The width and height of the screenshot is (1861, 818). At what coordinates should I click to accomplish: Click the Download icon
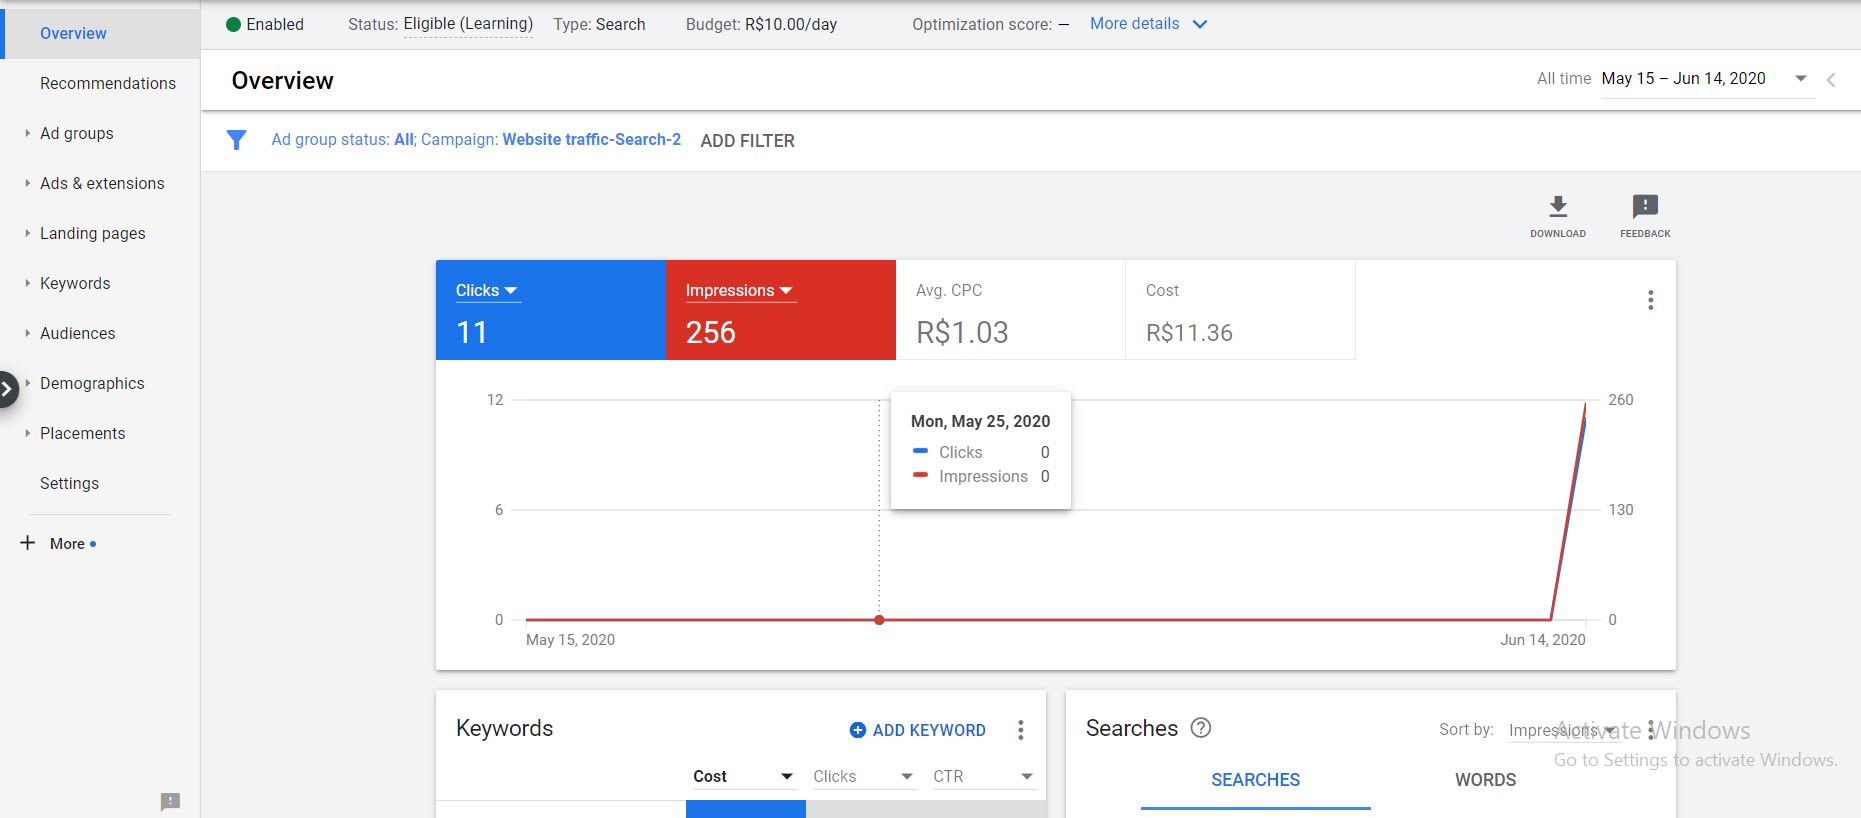[1557, 207]
